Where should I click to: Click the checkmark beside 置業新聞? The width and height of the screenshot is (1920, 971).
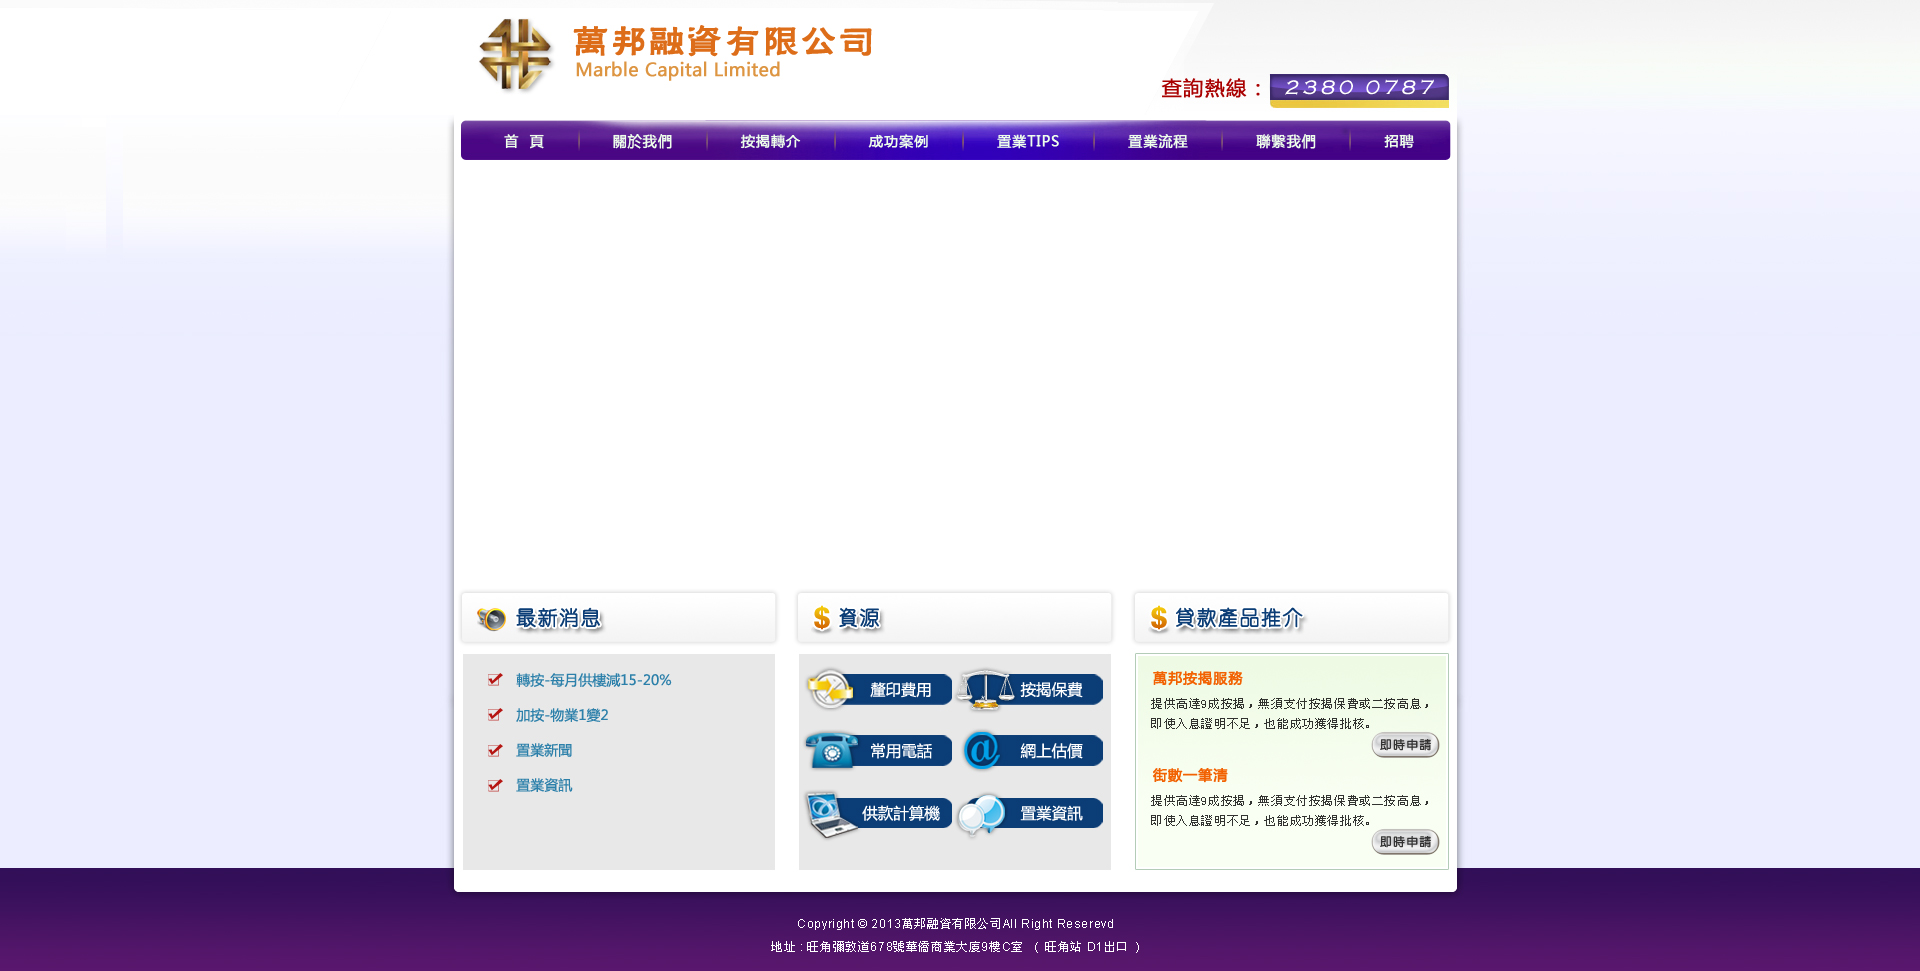tap(495, 750)
